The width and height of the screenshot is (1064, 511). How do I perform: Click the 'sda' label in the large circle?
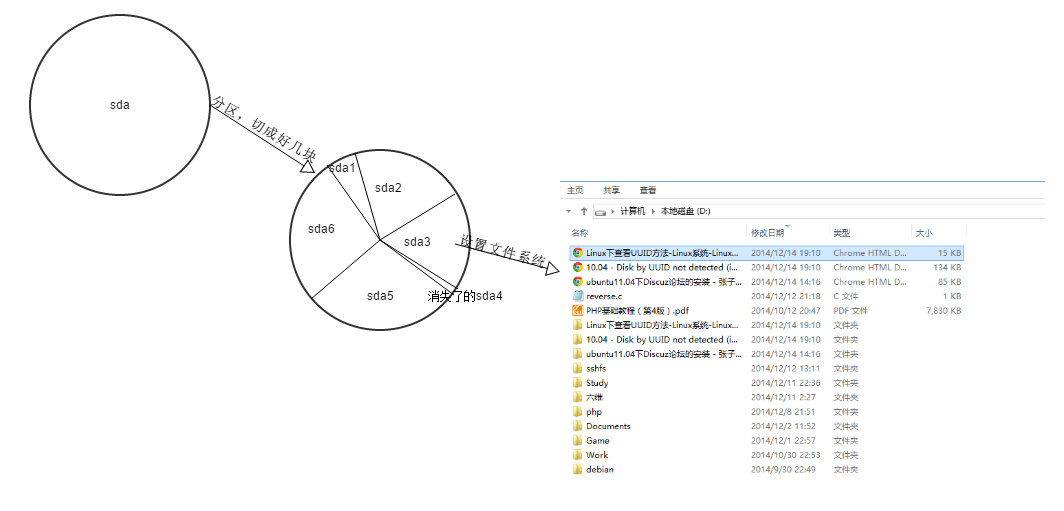coord(119,105)
